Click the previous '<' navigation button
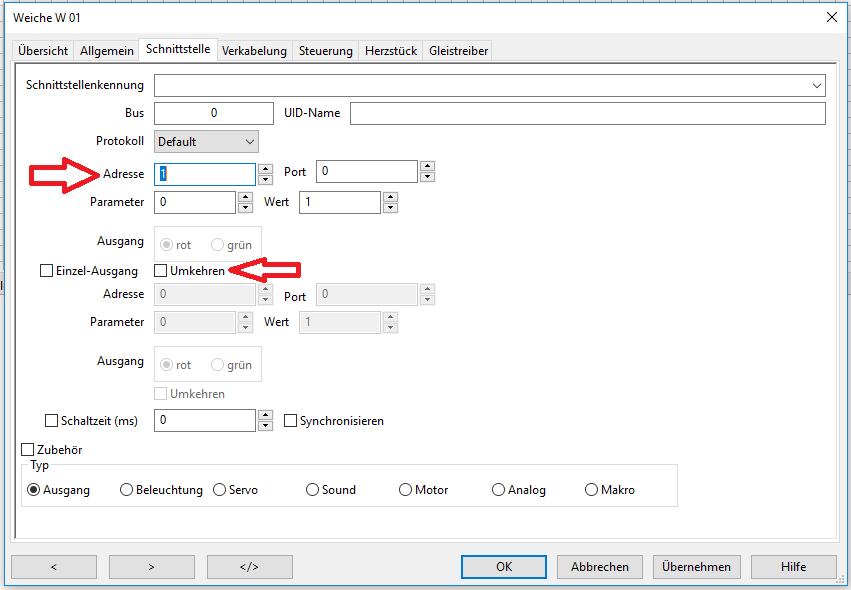851x590 pixels. pos(53,566)
